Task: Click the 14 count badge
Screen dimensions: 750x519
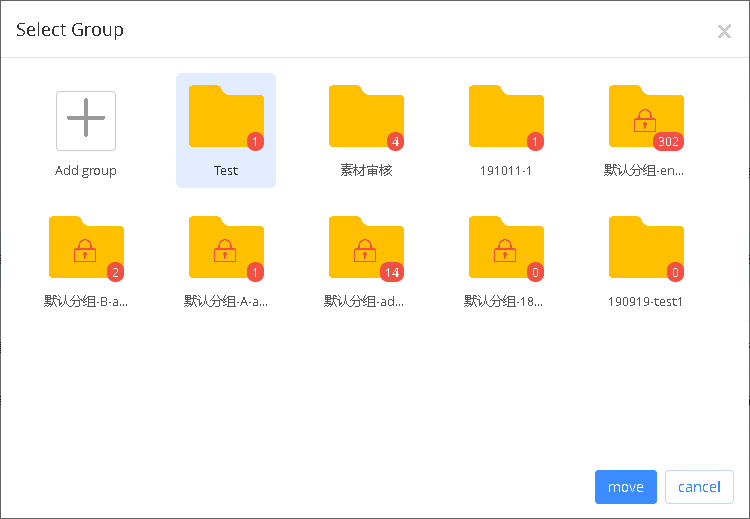Action: [x=392, y=272]
